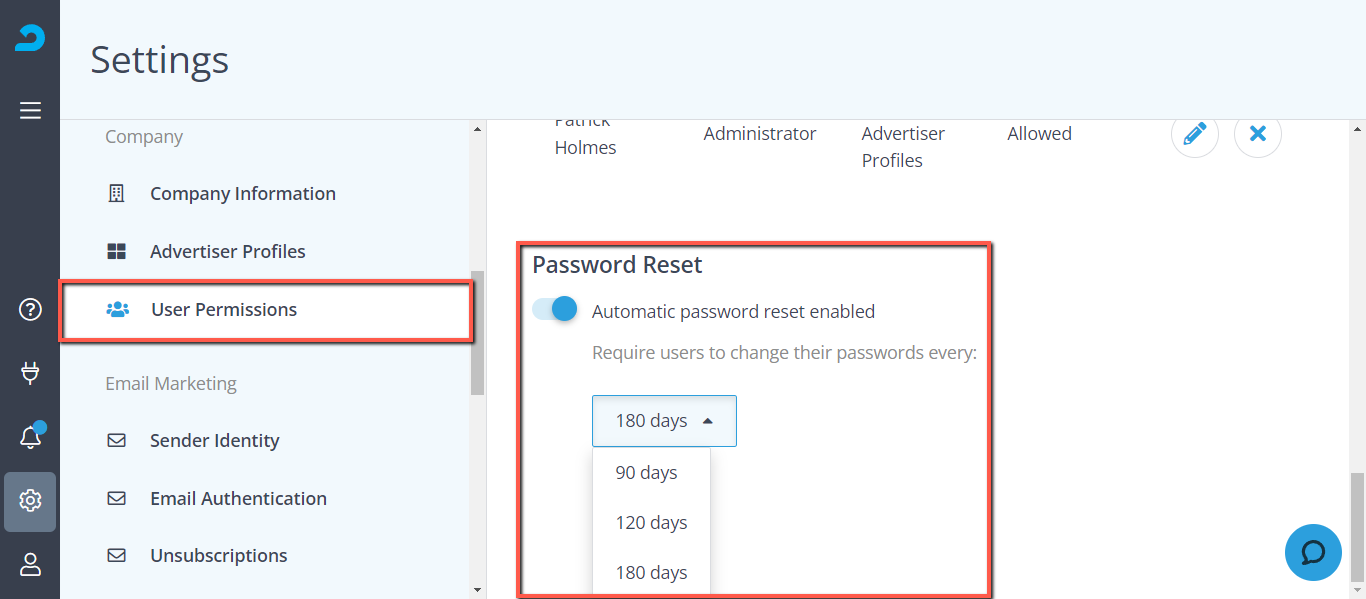Image resolution: width=1366 pixels, height=599 pixels.
Task: Remove Patrick Holmes with the X icon
Action: tap(1258, 134)
